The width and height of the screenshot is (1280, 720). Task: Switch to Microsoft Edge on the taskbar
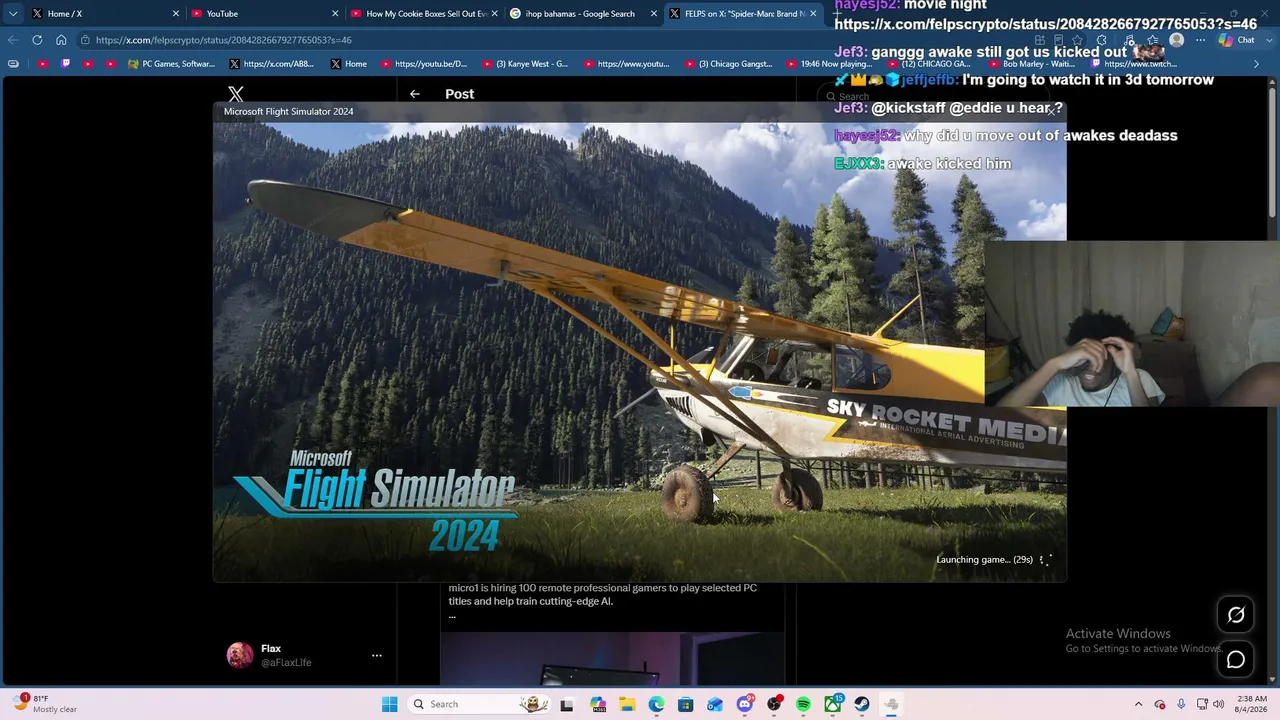pyautogui.click(x=656, y=704)
